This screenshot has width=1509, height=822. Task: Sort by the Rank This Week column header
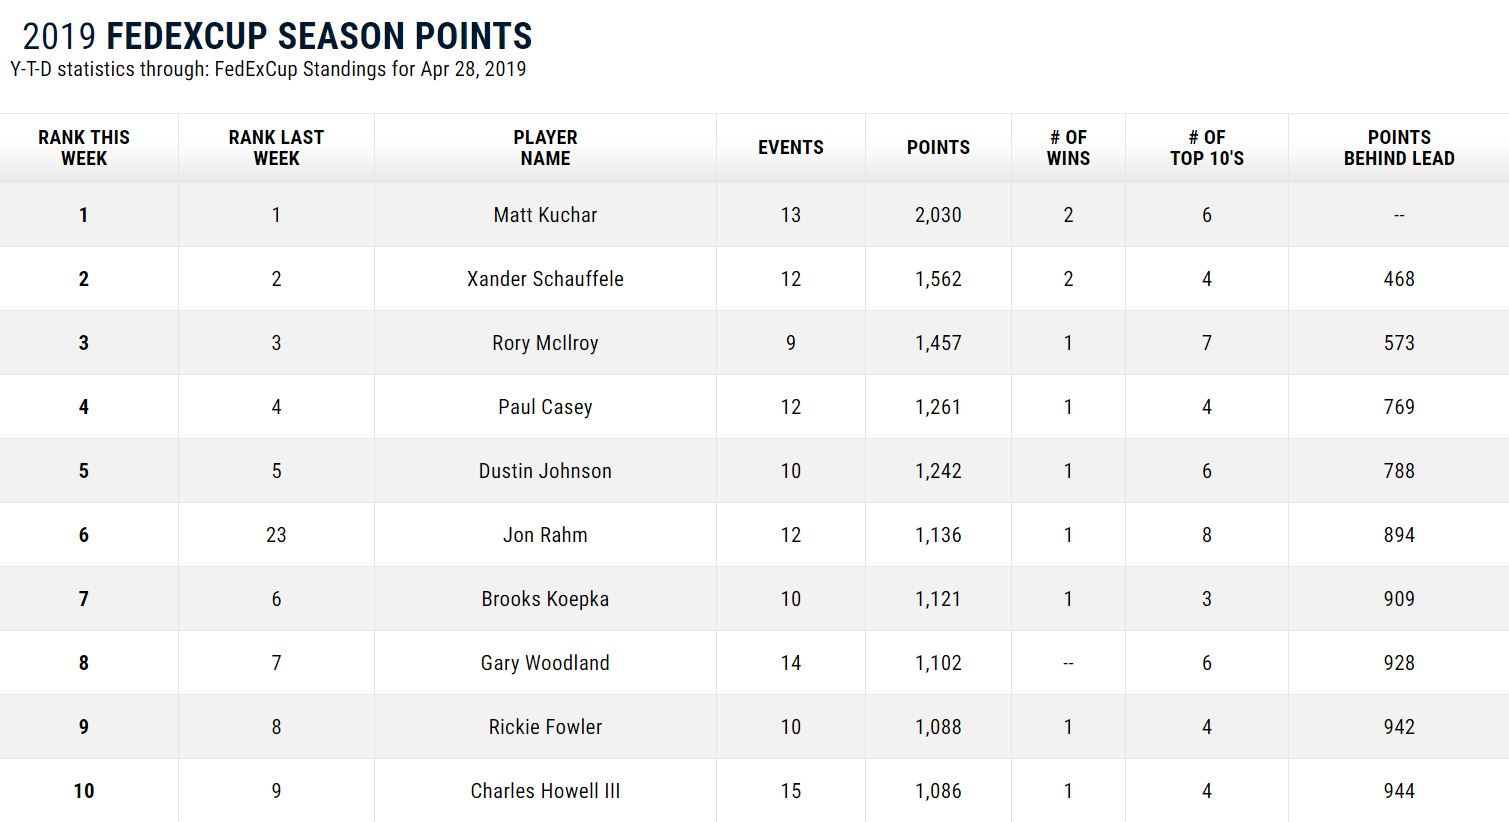84,148
